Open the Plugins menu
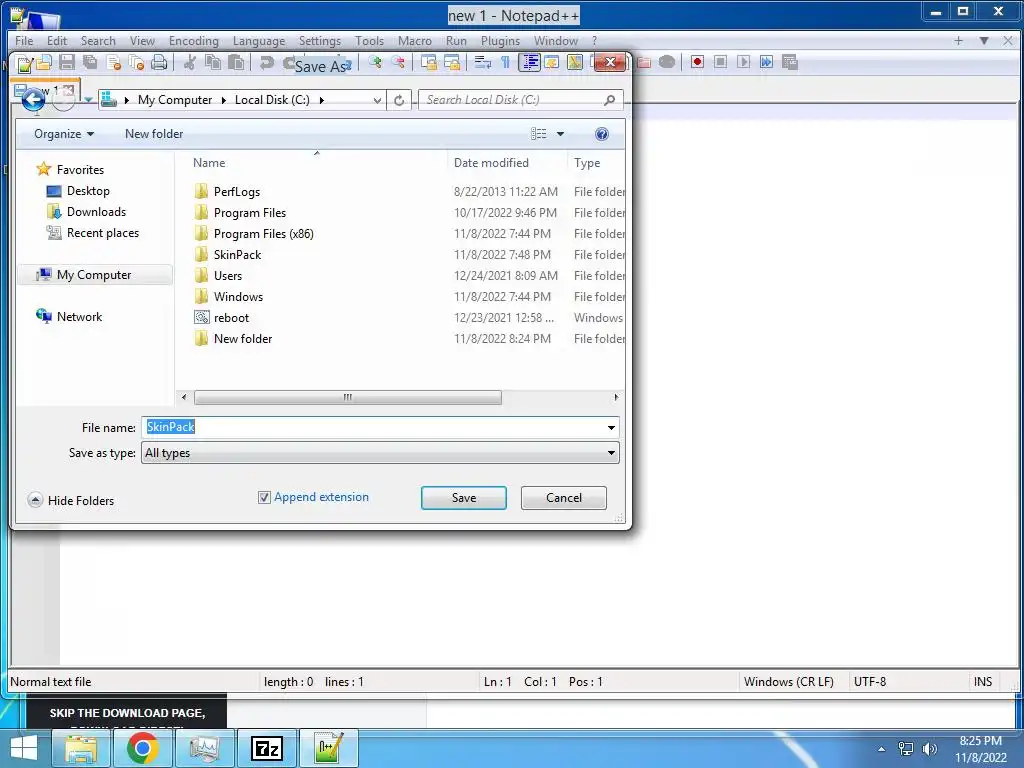This screenshot has width=1024, height=768. [x=500, y=40]
